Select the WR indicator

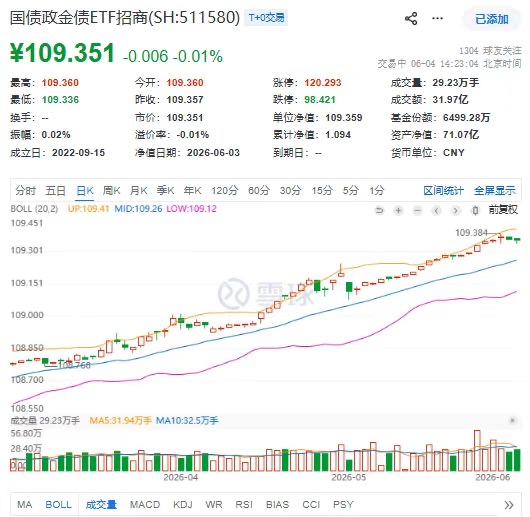coord(214,505)
